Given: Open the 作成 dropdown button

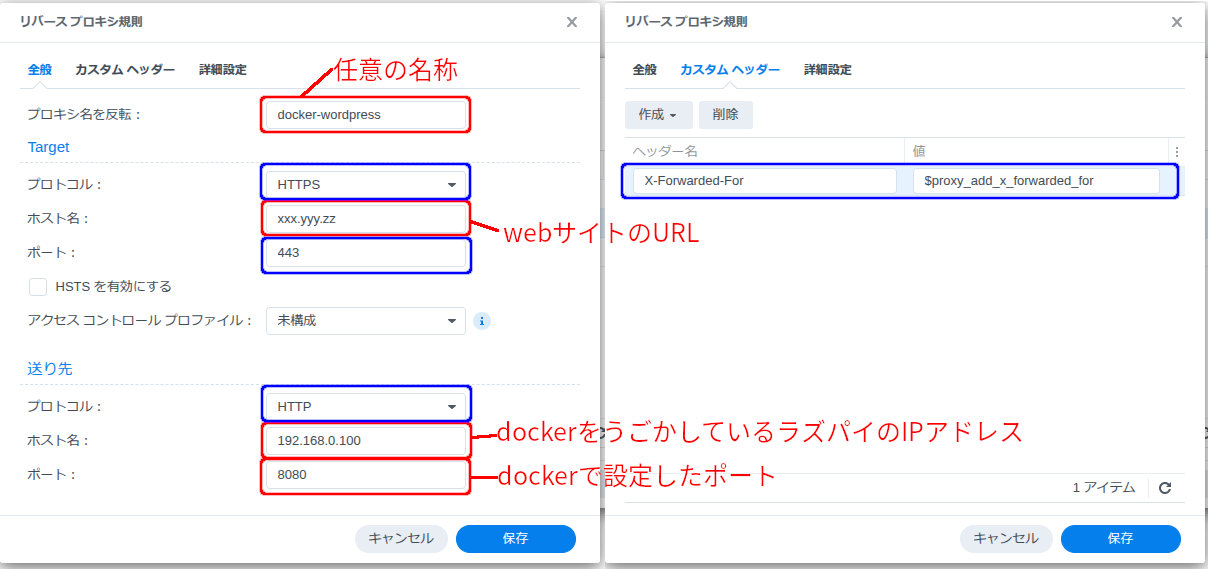Looking at the screenshot, I should [x=658, y=115].
